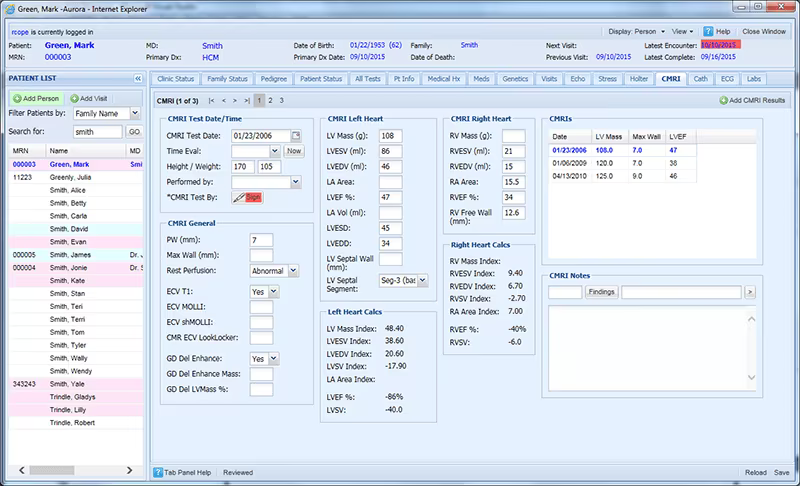Image resolution: width=800 pixels, height=486 pixels.
Task: Go to first CMRI record
Action: pos(211,101)
